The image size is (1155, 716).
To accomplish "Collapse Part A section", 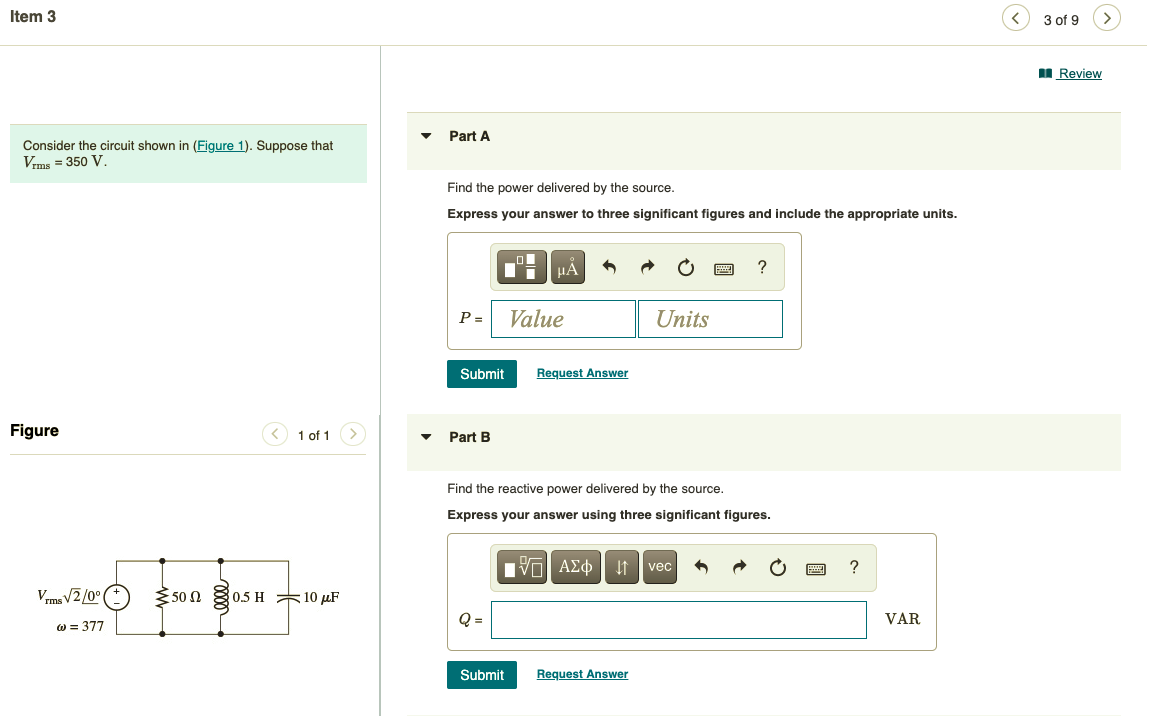I will (426, 136).
